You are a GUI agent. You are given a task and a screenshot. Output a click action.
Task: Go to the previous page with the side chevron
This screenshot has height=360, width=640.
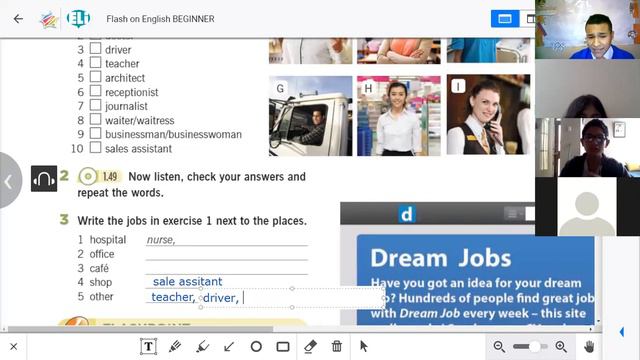(9, 181)
